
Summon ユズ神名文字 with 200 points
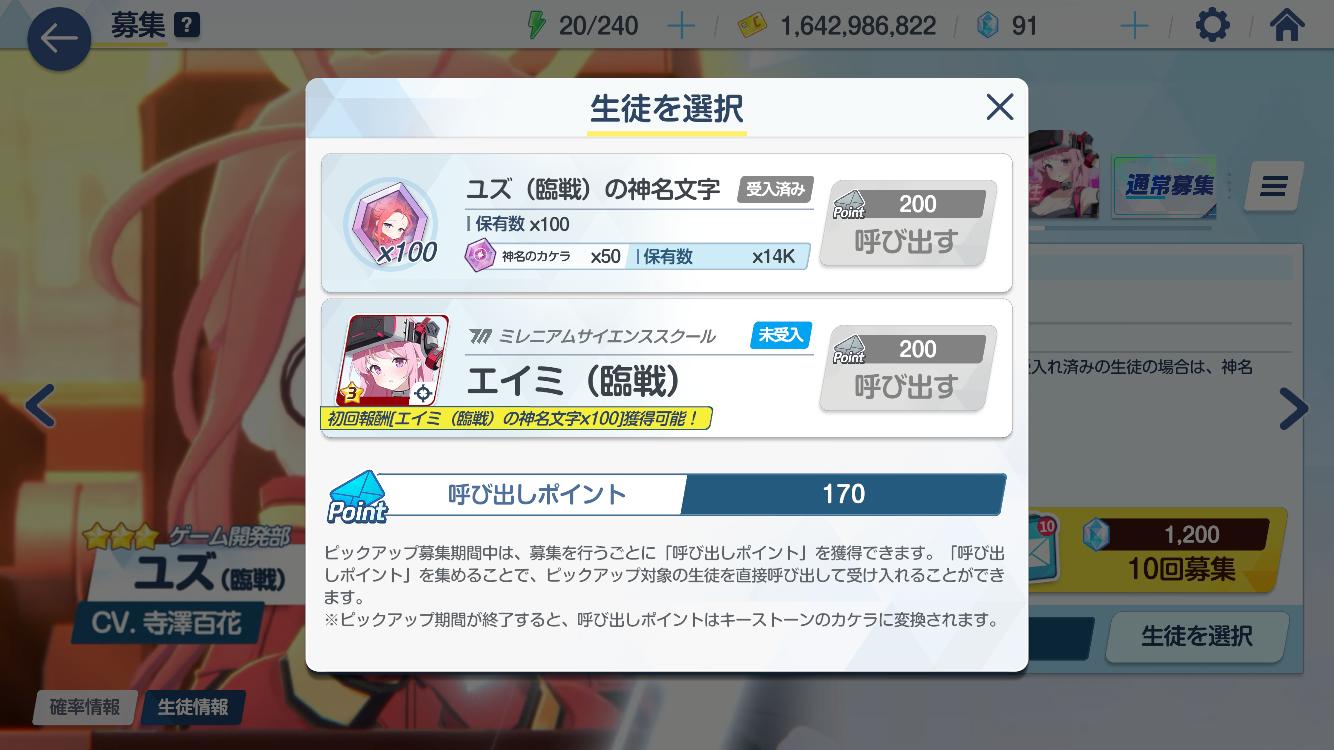[908, 224]
